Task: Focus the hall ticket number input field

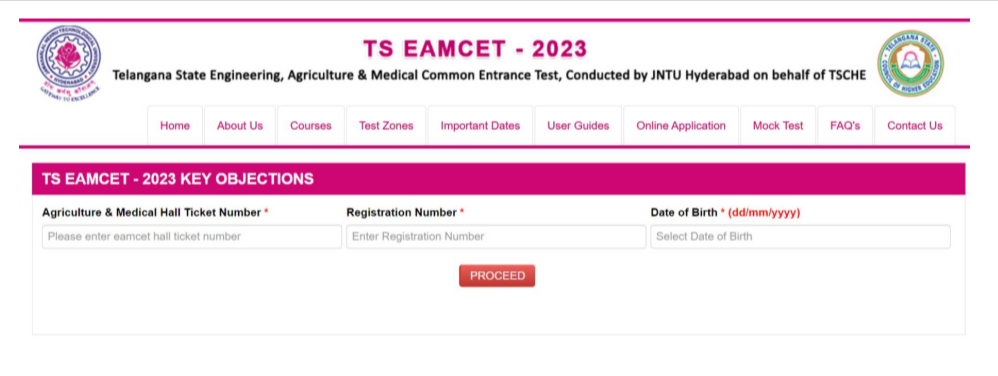Action: 192,237
